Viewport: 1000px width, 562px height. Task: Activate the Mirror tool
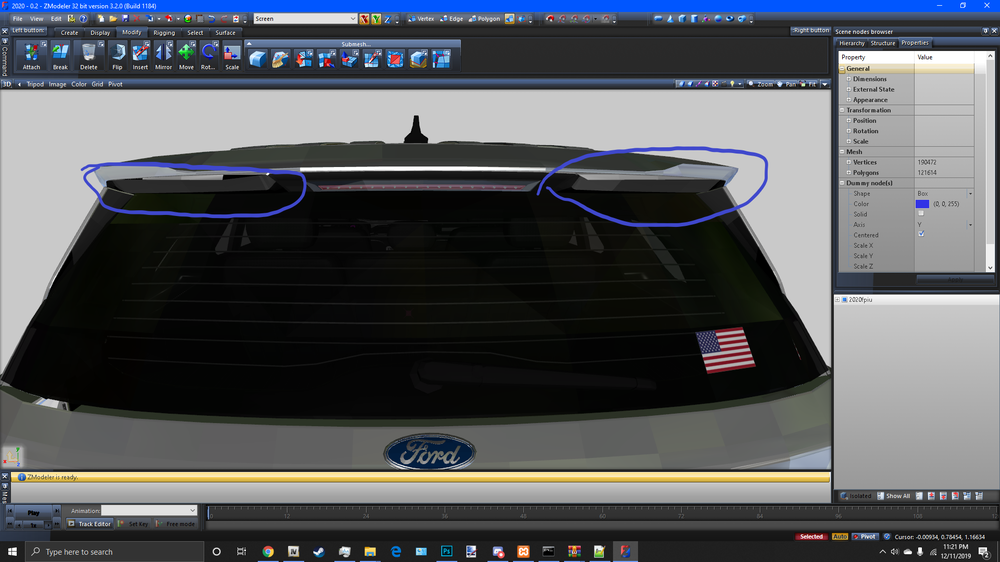[x=163, y=56]
